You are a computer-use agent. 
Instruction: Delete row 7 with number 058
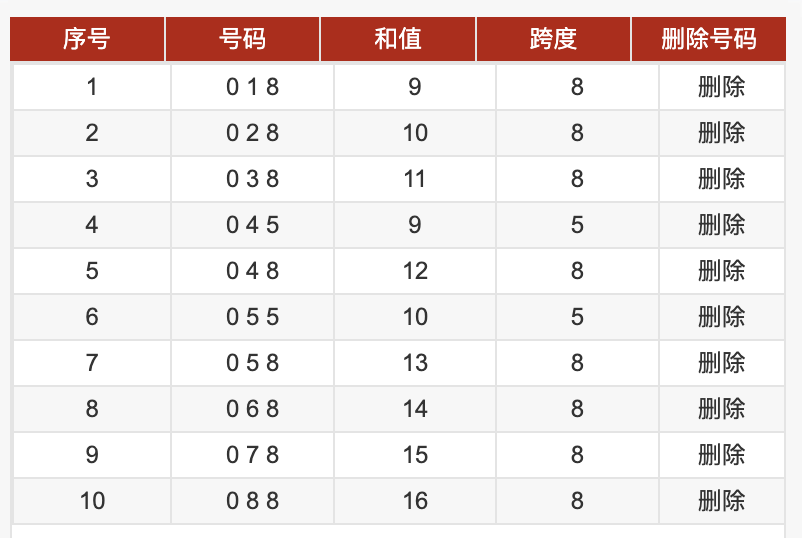pos(721,363)
